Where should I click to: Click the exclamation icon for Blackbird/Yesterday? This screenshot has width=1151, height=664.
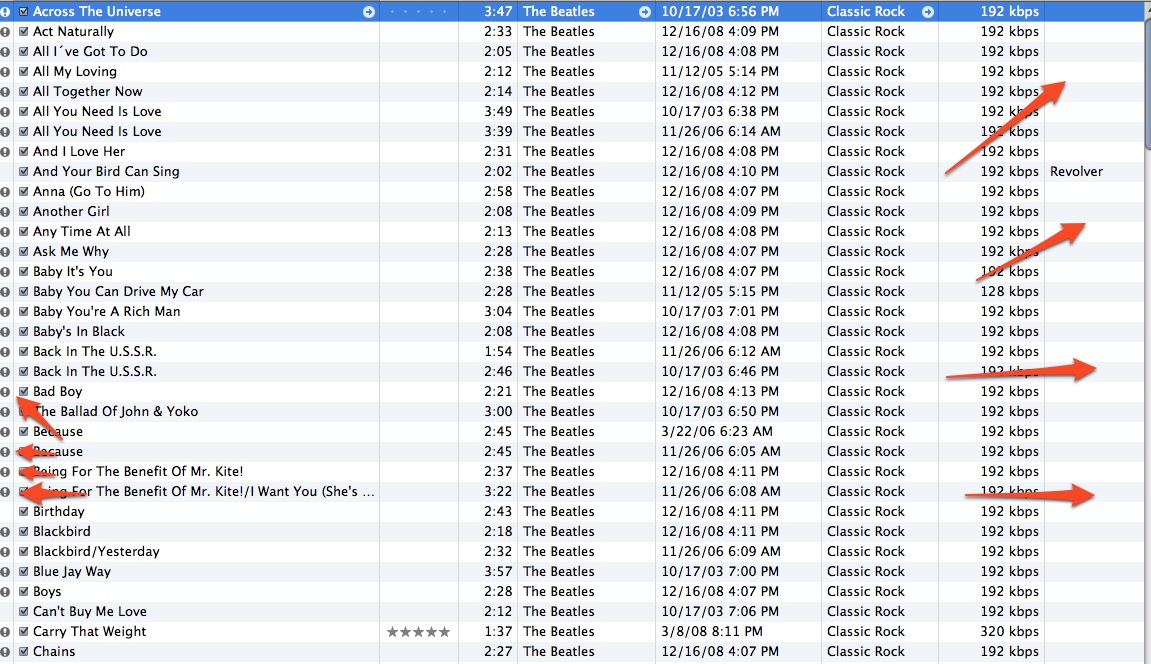(5, 552)
